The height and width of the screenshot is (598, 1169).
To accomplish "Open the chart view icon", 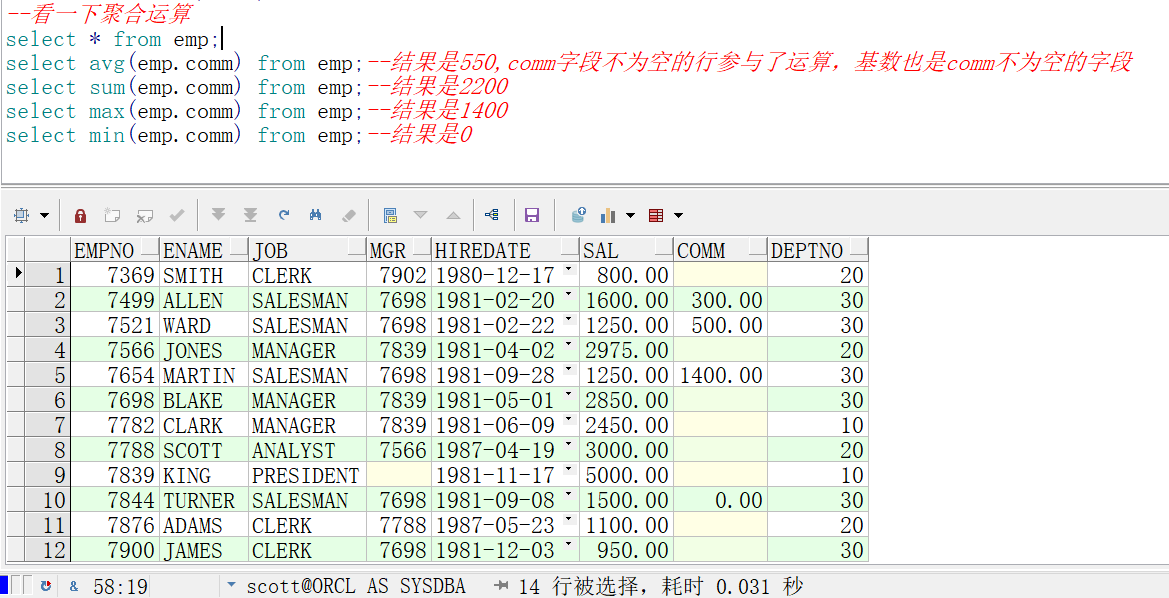I will pyautogui.click(x=608, y=214).
